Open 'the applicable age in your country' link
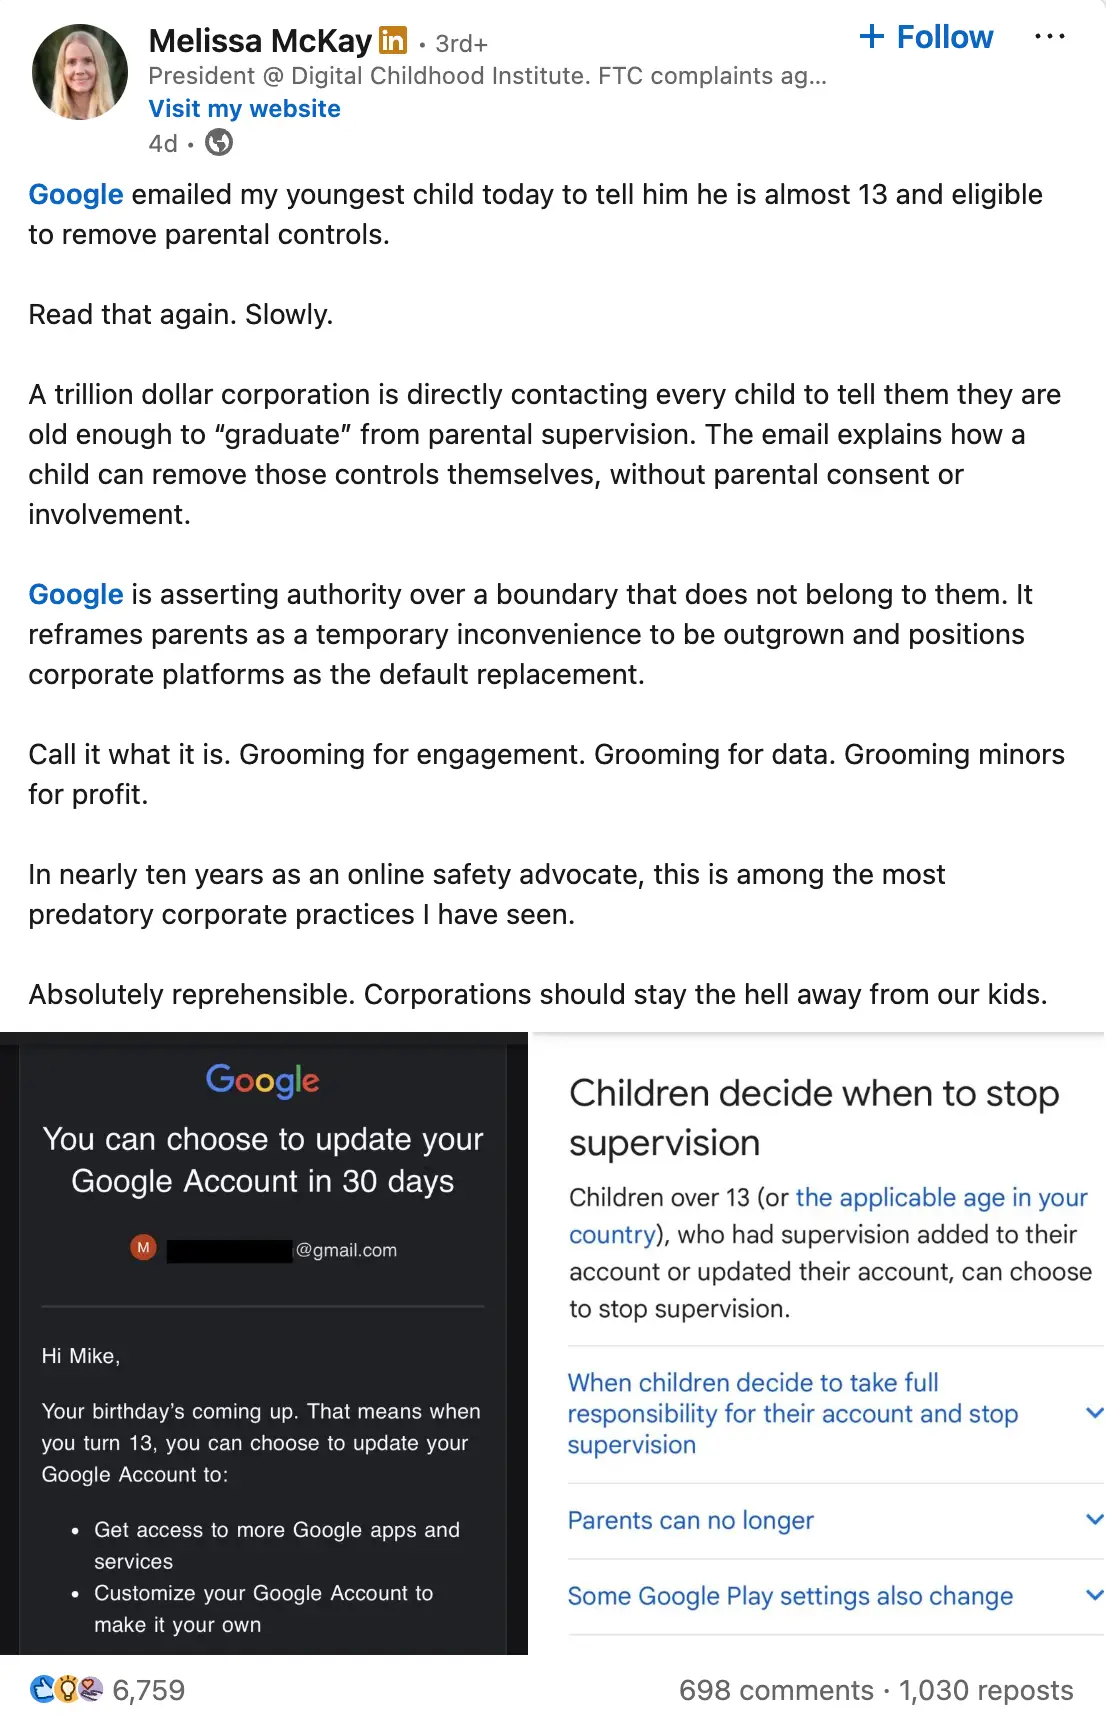 941,1198
